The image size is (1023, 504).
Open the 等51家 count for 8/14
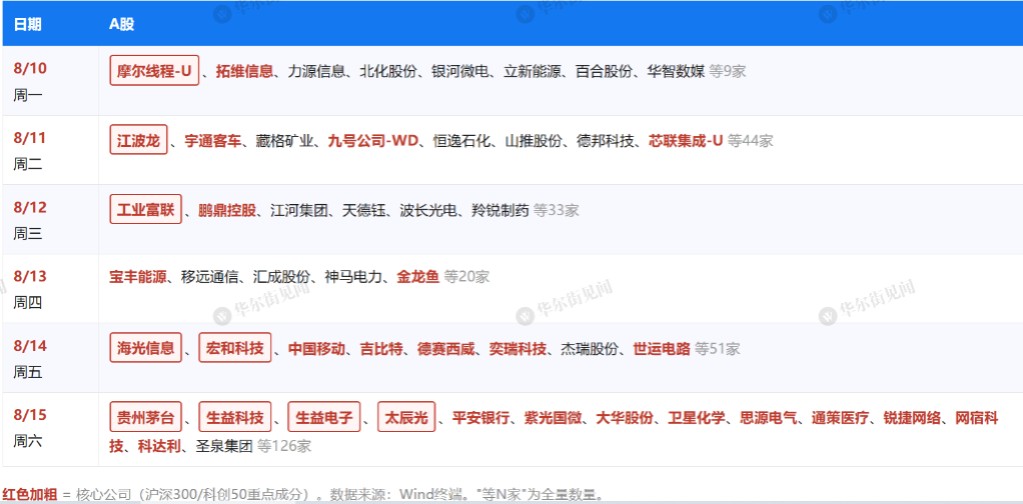718,349
